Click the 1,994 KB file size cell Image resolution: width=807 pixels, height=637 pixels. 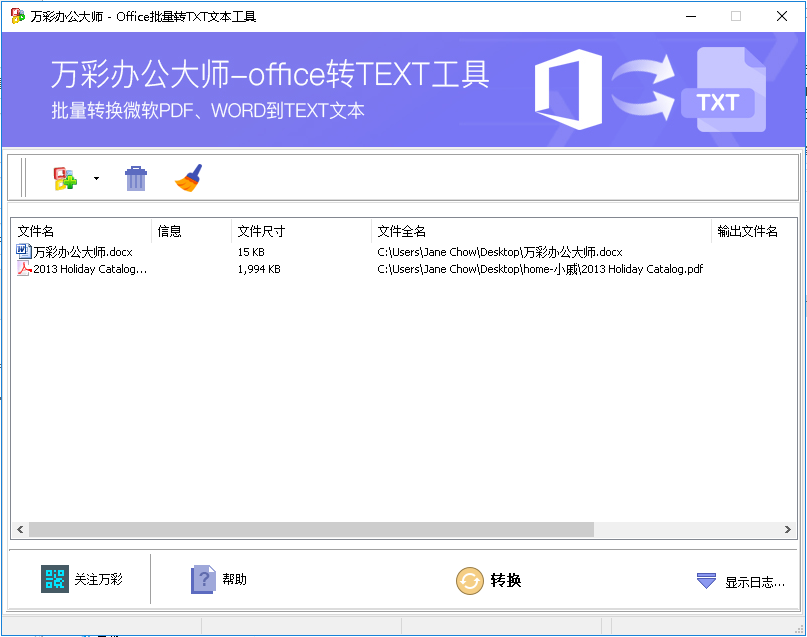point(259,269)
